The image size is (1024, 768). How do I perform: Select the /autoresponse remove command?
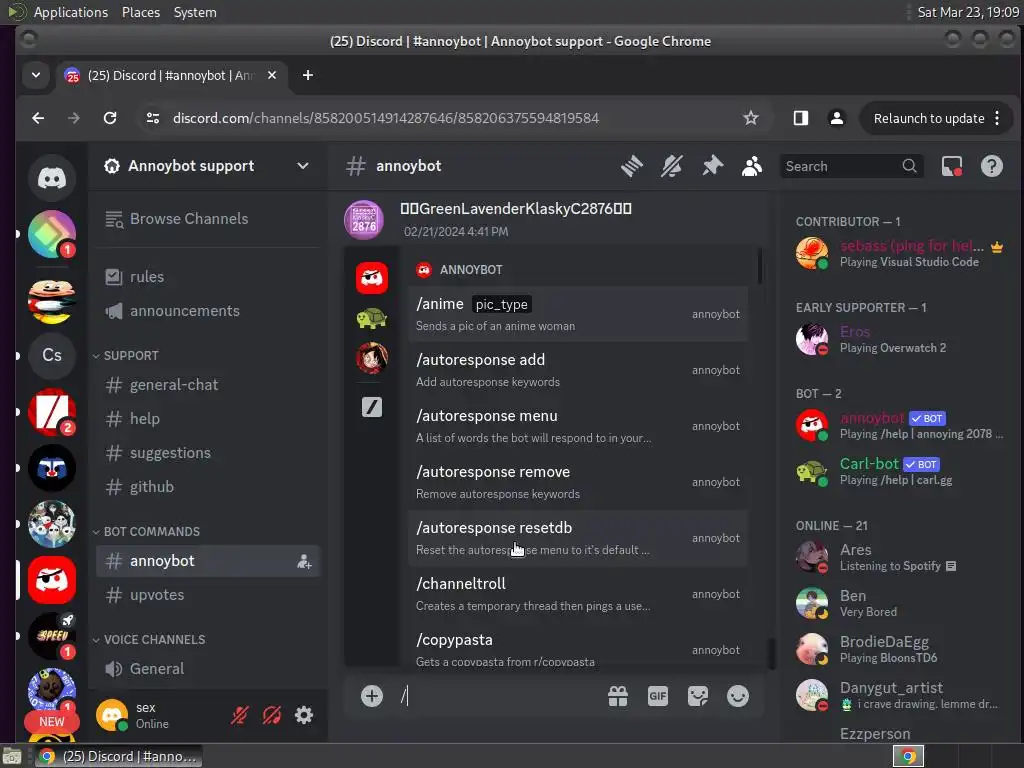[x=578, y=482]
